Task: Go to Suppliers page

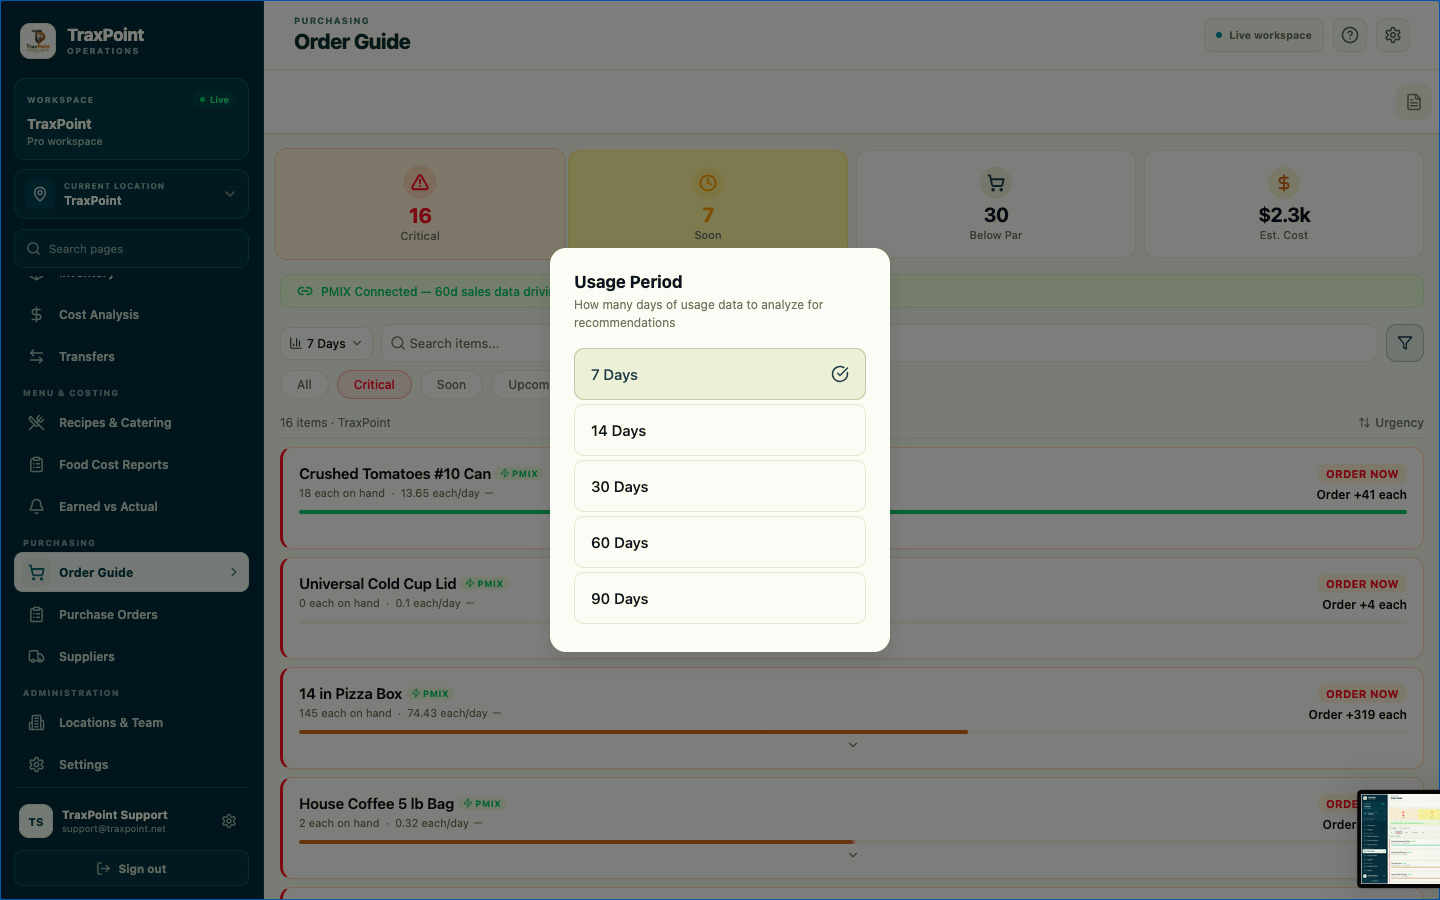Action: click(131, 657)
